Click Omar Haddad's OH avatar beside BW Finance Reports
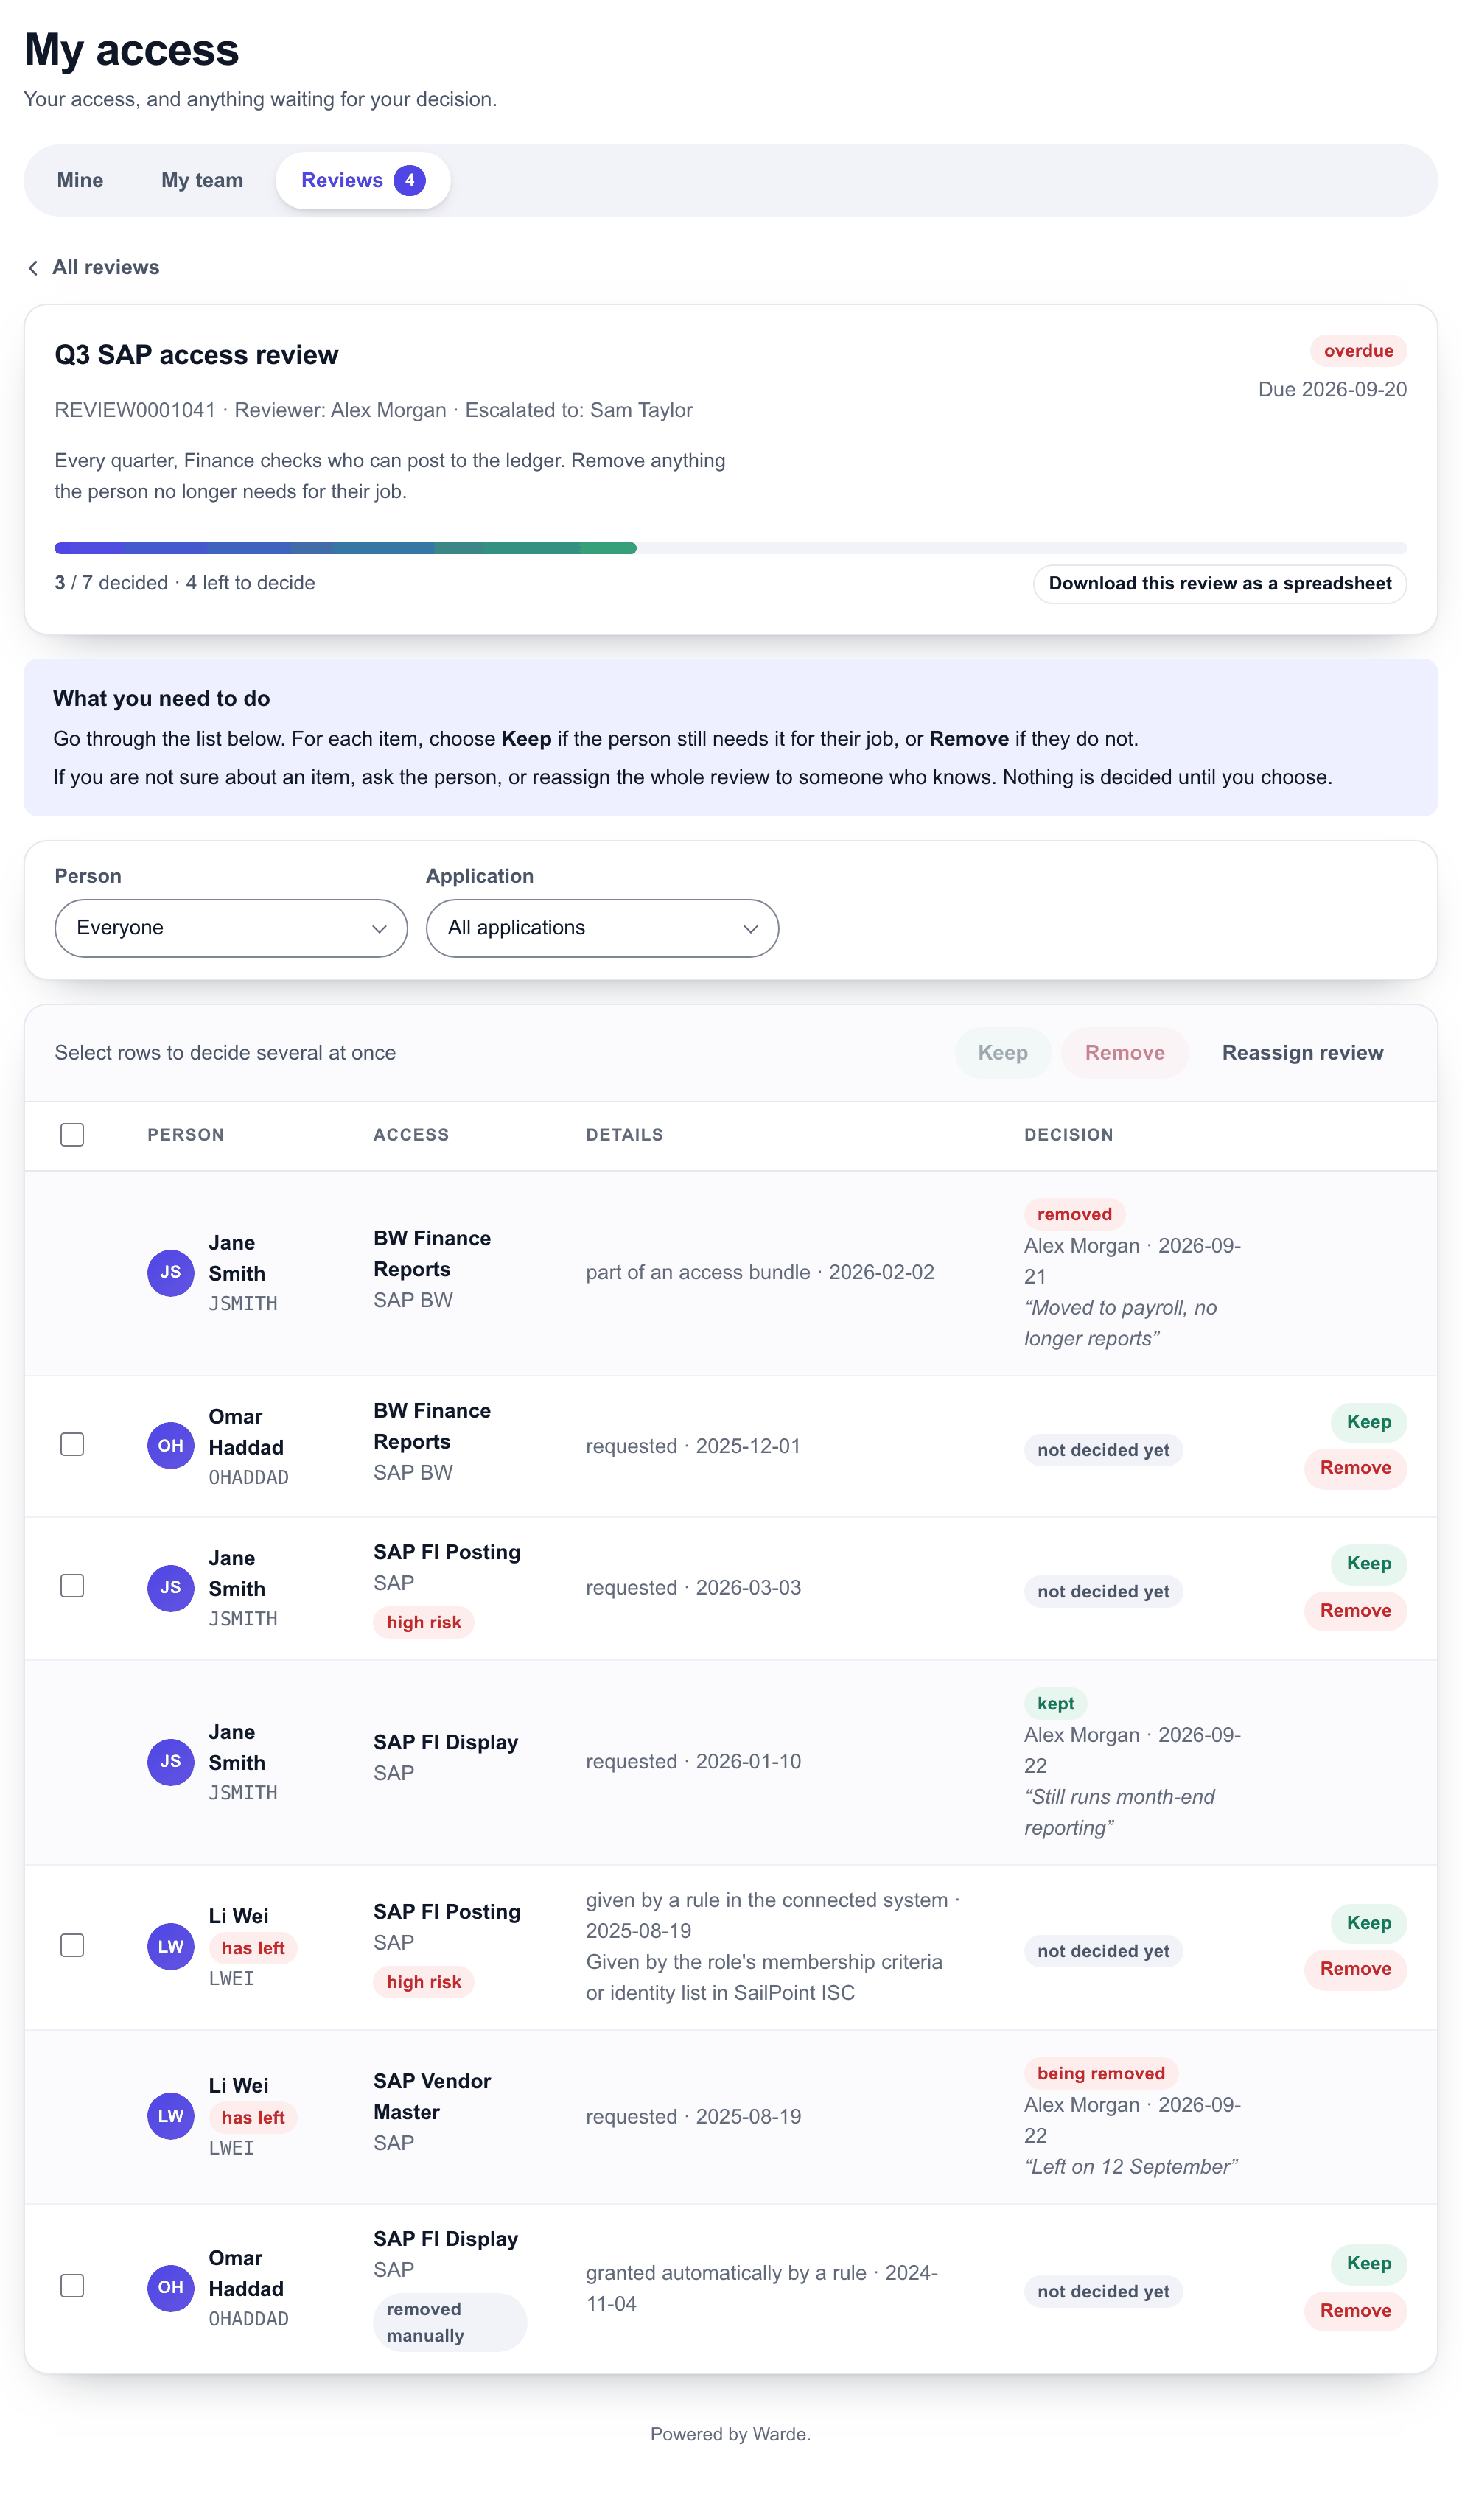 click(171, 1445)
